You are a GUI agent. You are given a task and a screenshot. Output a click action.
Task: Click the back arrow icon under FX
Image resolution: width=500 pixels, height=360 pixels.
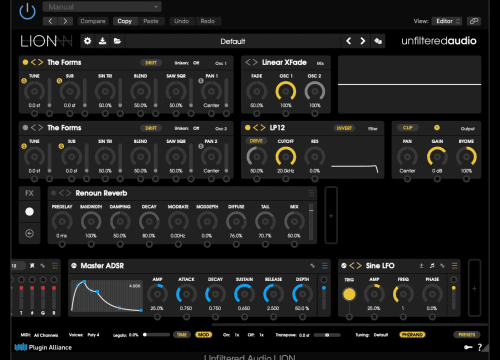(x=29, y=233)
